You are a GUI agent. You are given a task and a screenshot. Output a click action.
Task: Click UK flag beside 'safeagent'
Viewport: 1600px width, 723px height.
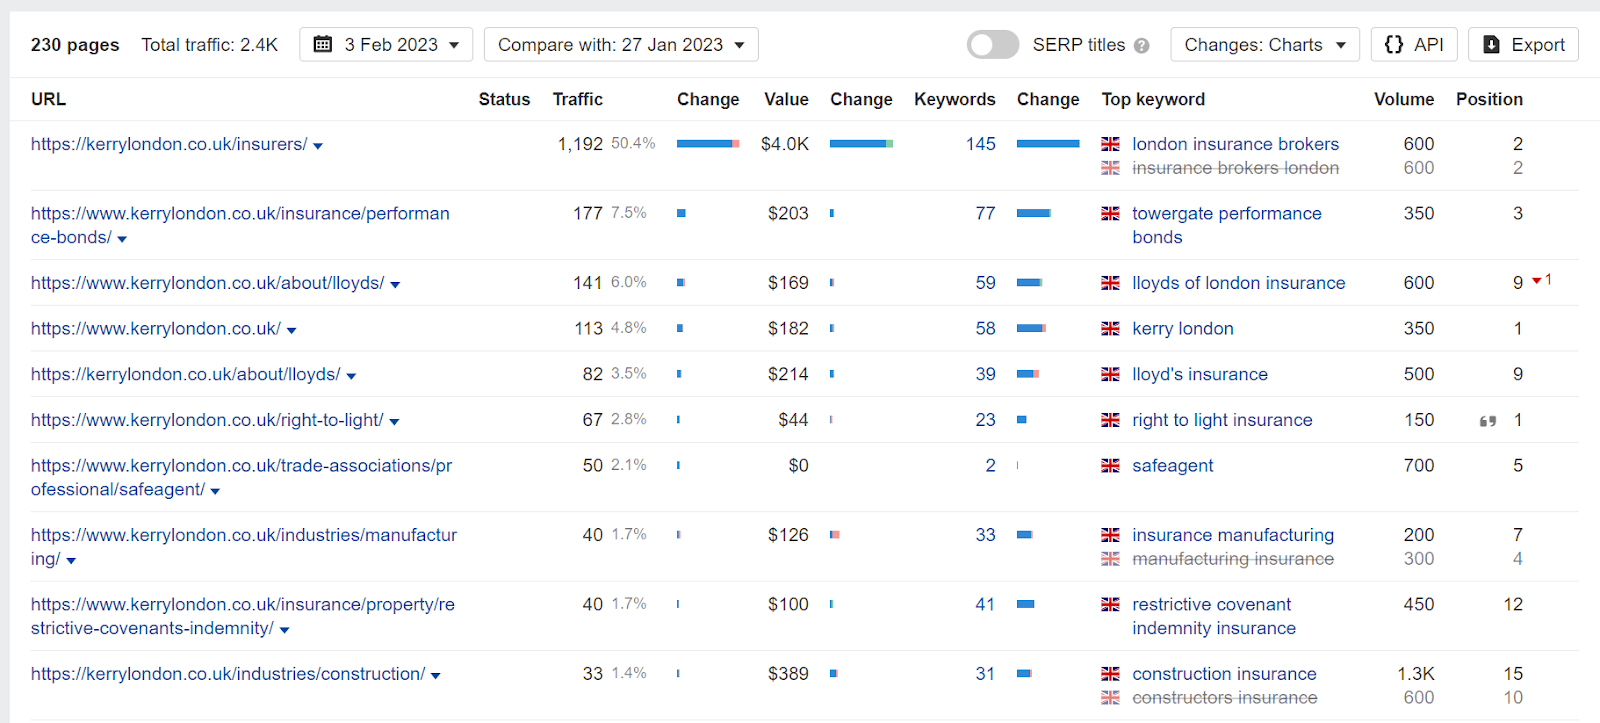point(1110,465)
